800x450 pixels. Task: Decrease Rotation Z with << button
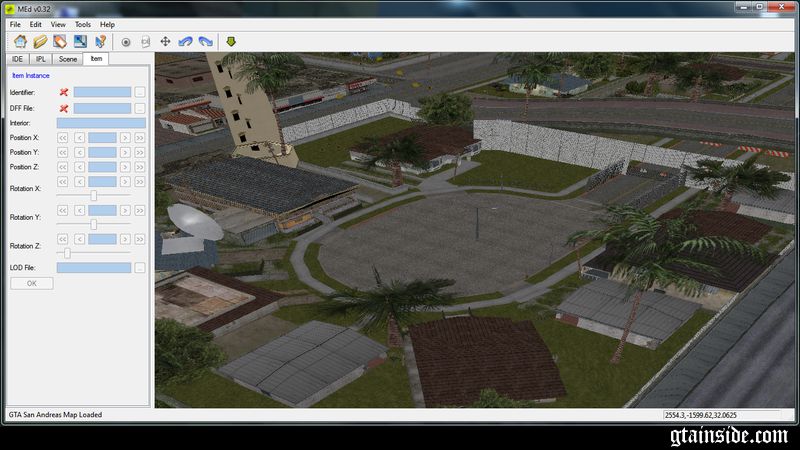[62, 239]
